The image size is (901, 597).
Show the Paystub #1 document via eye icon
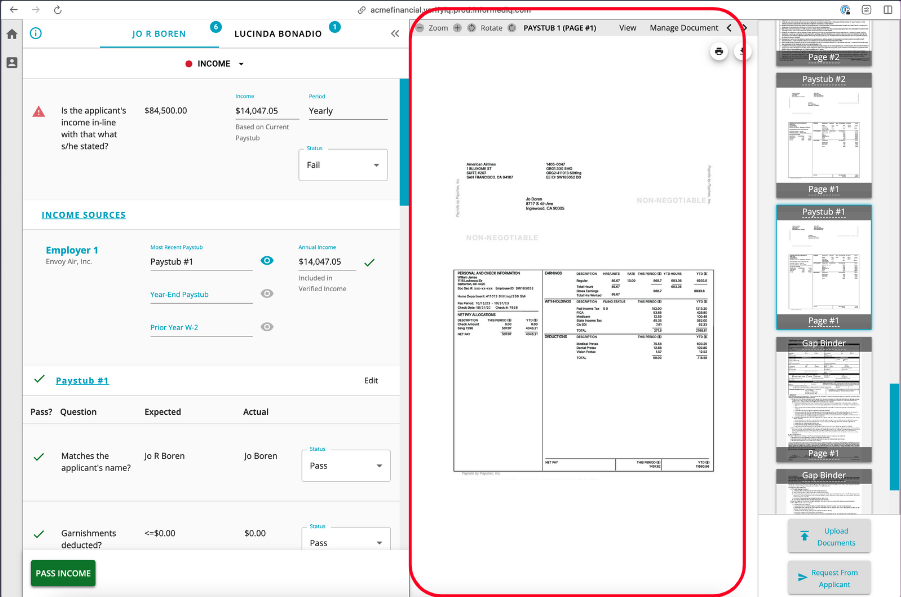[x=266, y=260]
